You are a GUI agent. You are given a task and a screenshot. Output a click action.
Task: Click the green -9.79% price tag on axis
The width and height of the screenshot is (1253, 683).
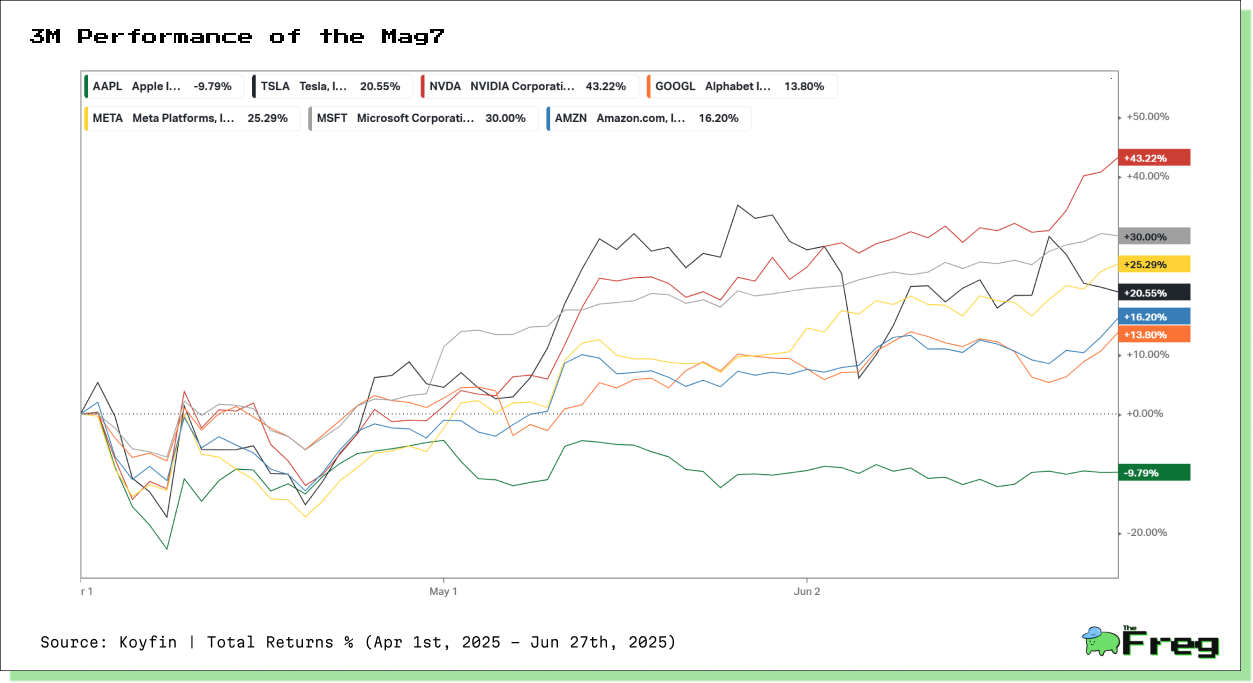(x=1155, y=472)
